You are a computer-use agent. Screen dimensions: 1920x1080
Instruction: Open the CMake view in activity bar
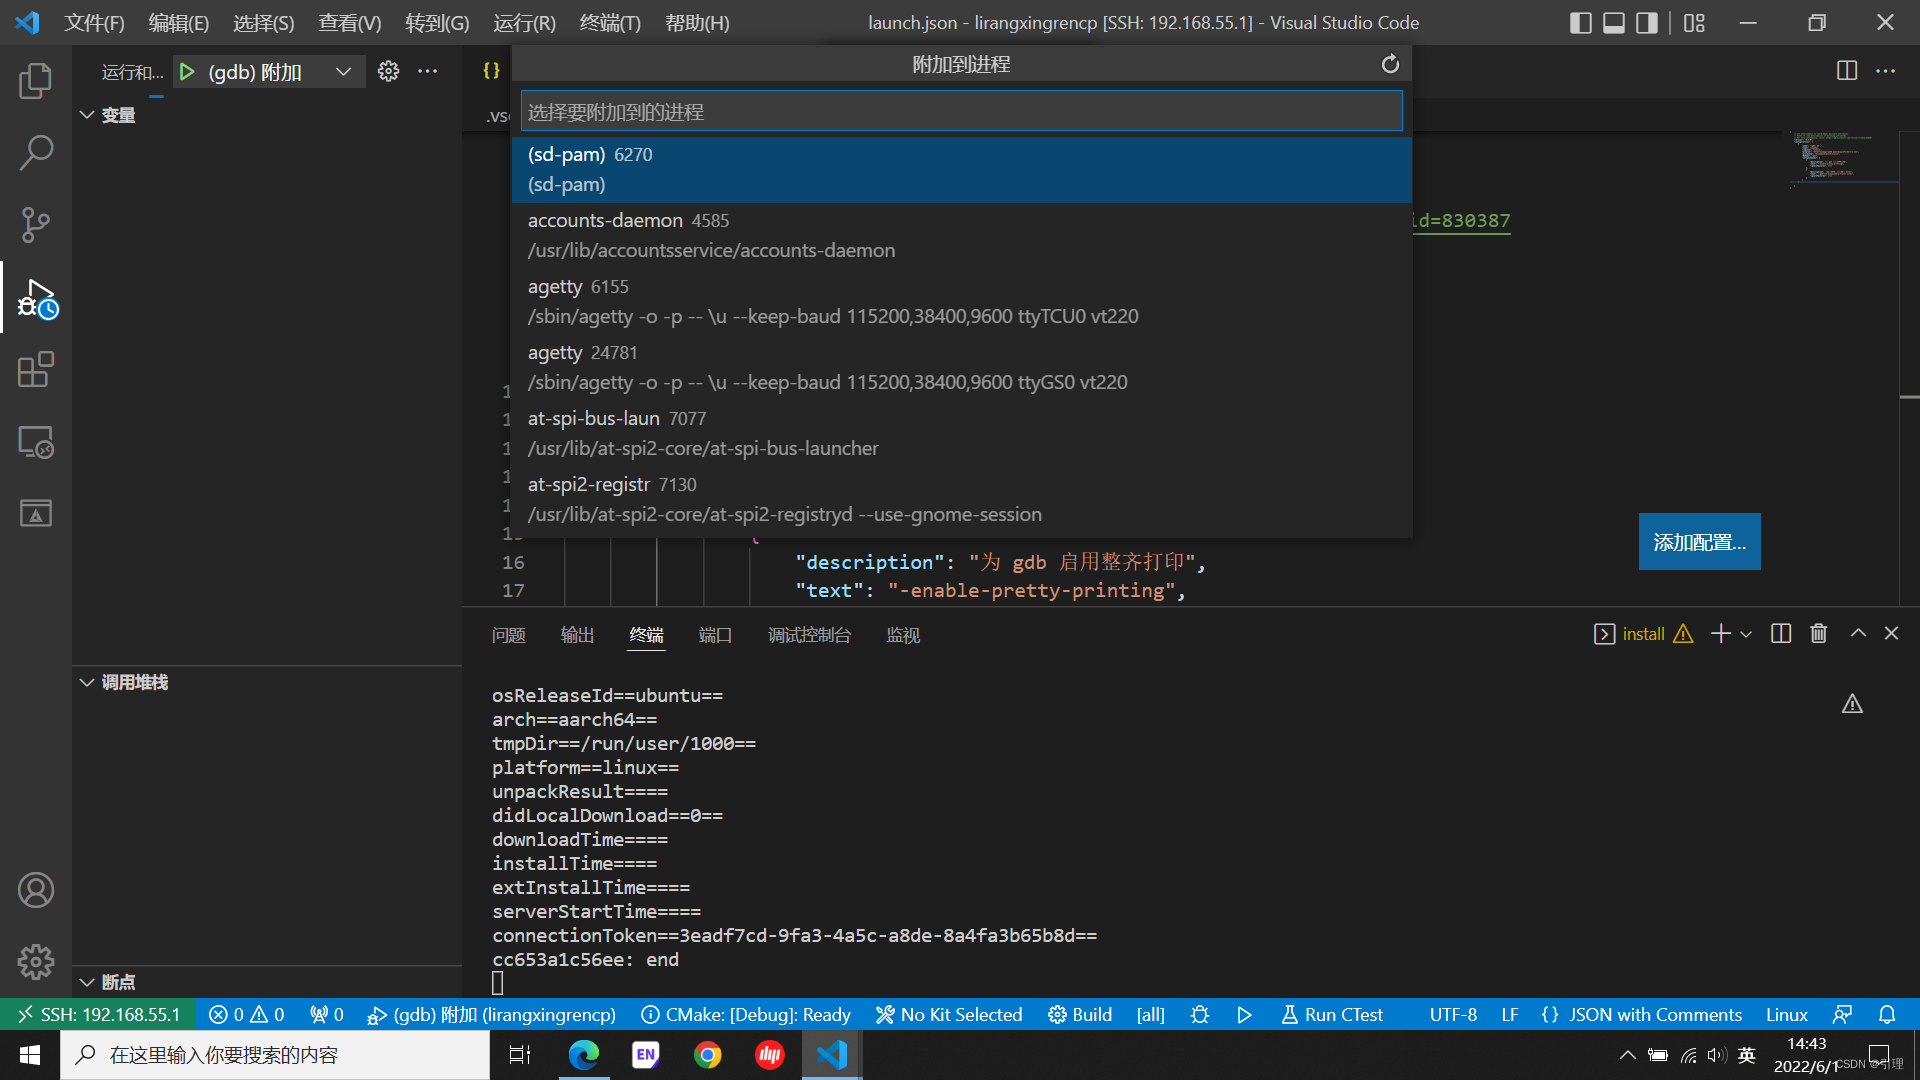tap(36, 513)
